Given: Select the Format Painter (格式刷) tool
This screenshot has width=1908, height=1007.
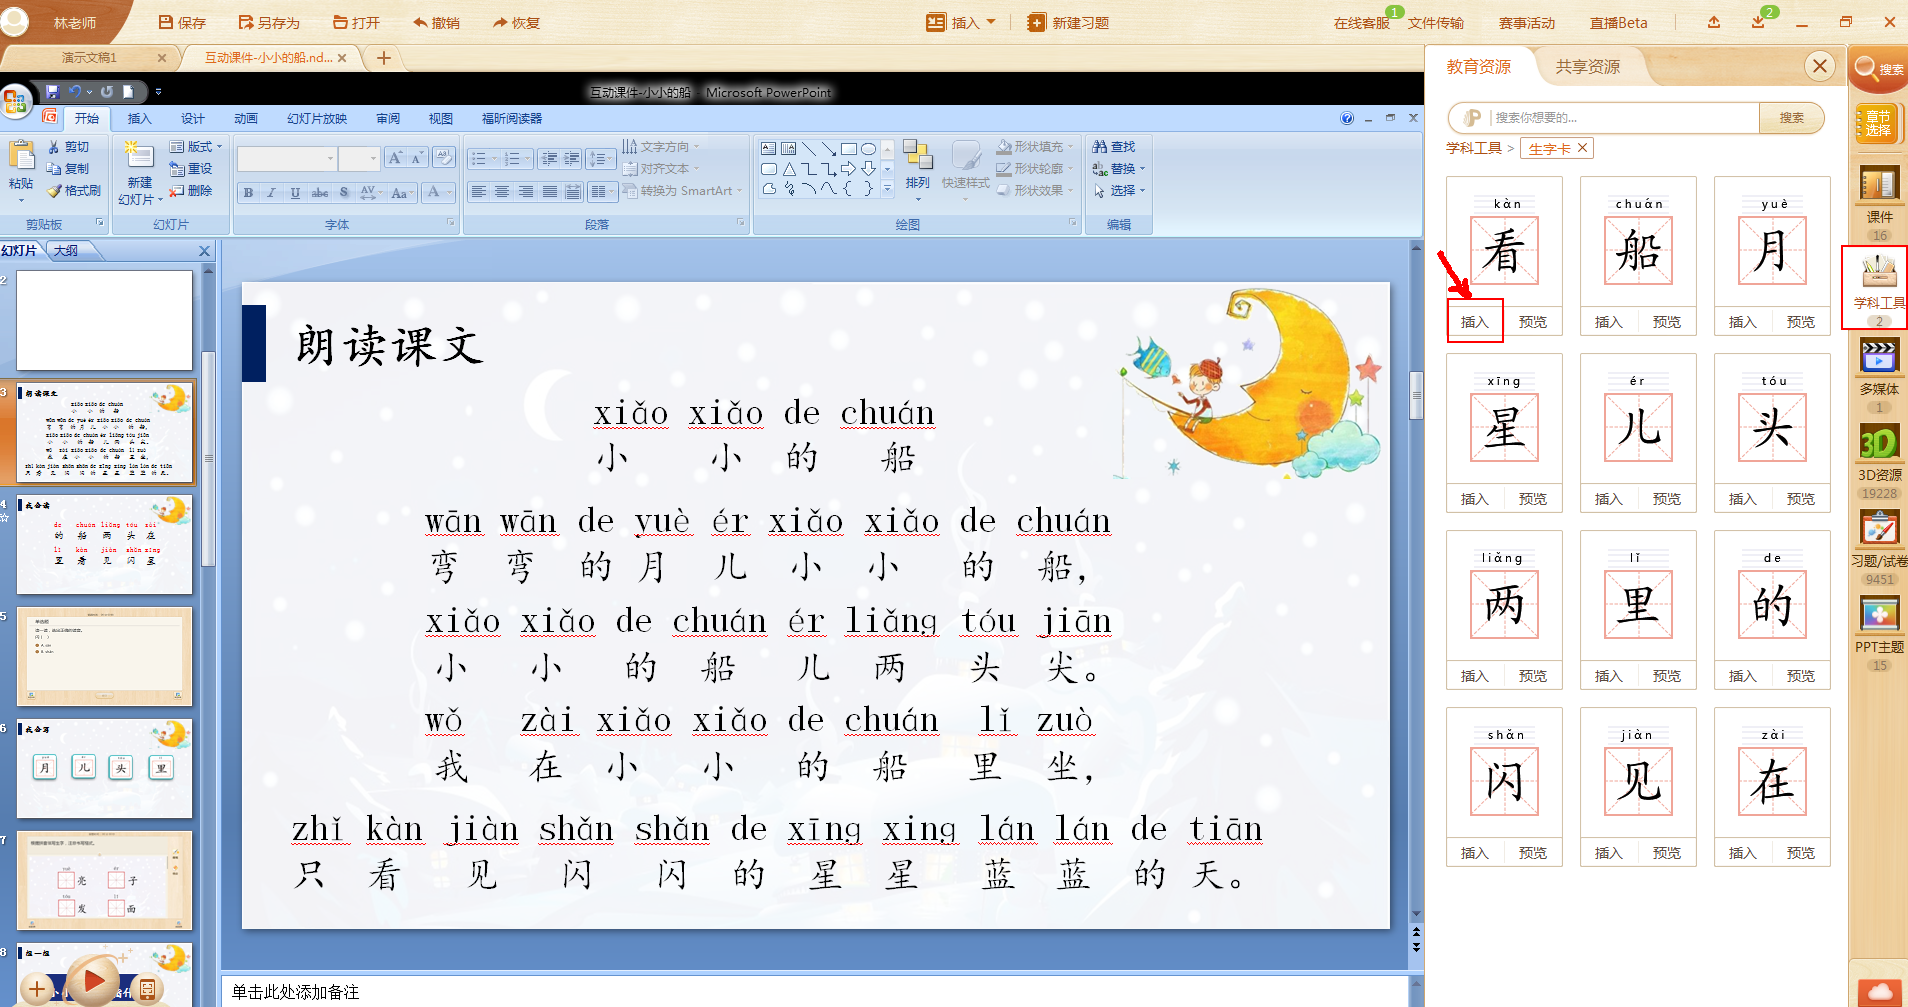Looking at the screenshot, I should 75,190.
